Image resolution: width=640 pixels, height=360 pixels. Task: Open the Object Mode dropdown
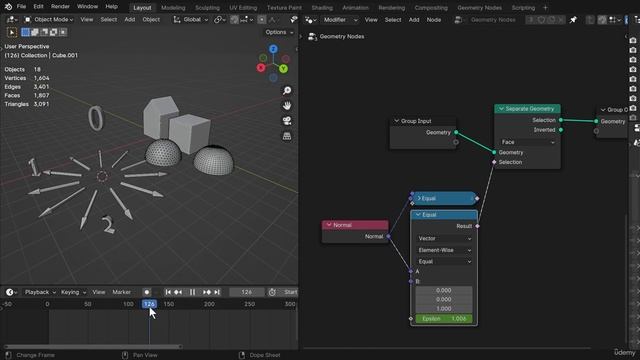click(x=49, y=20)
